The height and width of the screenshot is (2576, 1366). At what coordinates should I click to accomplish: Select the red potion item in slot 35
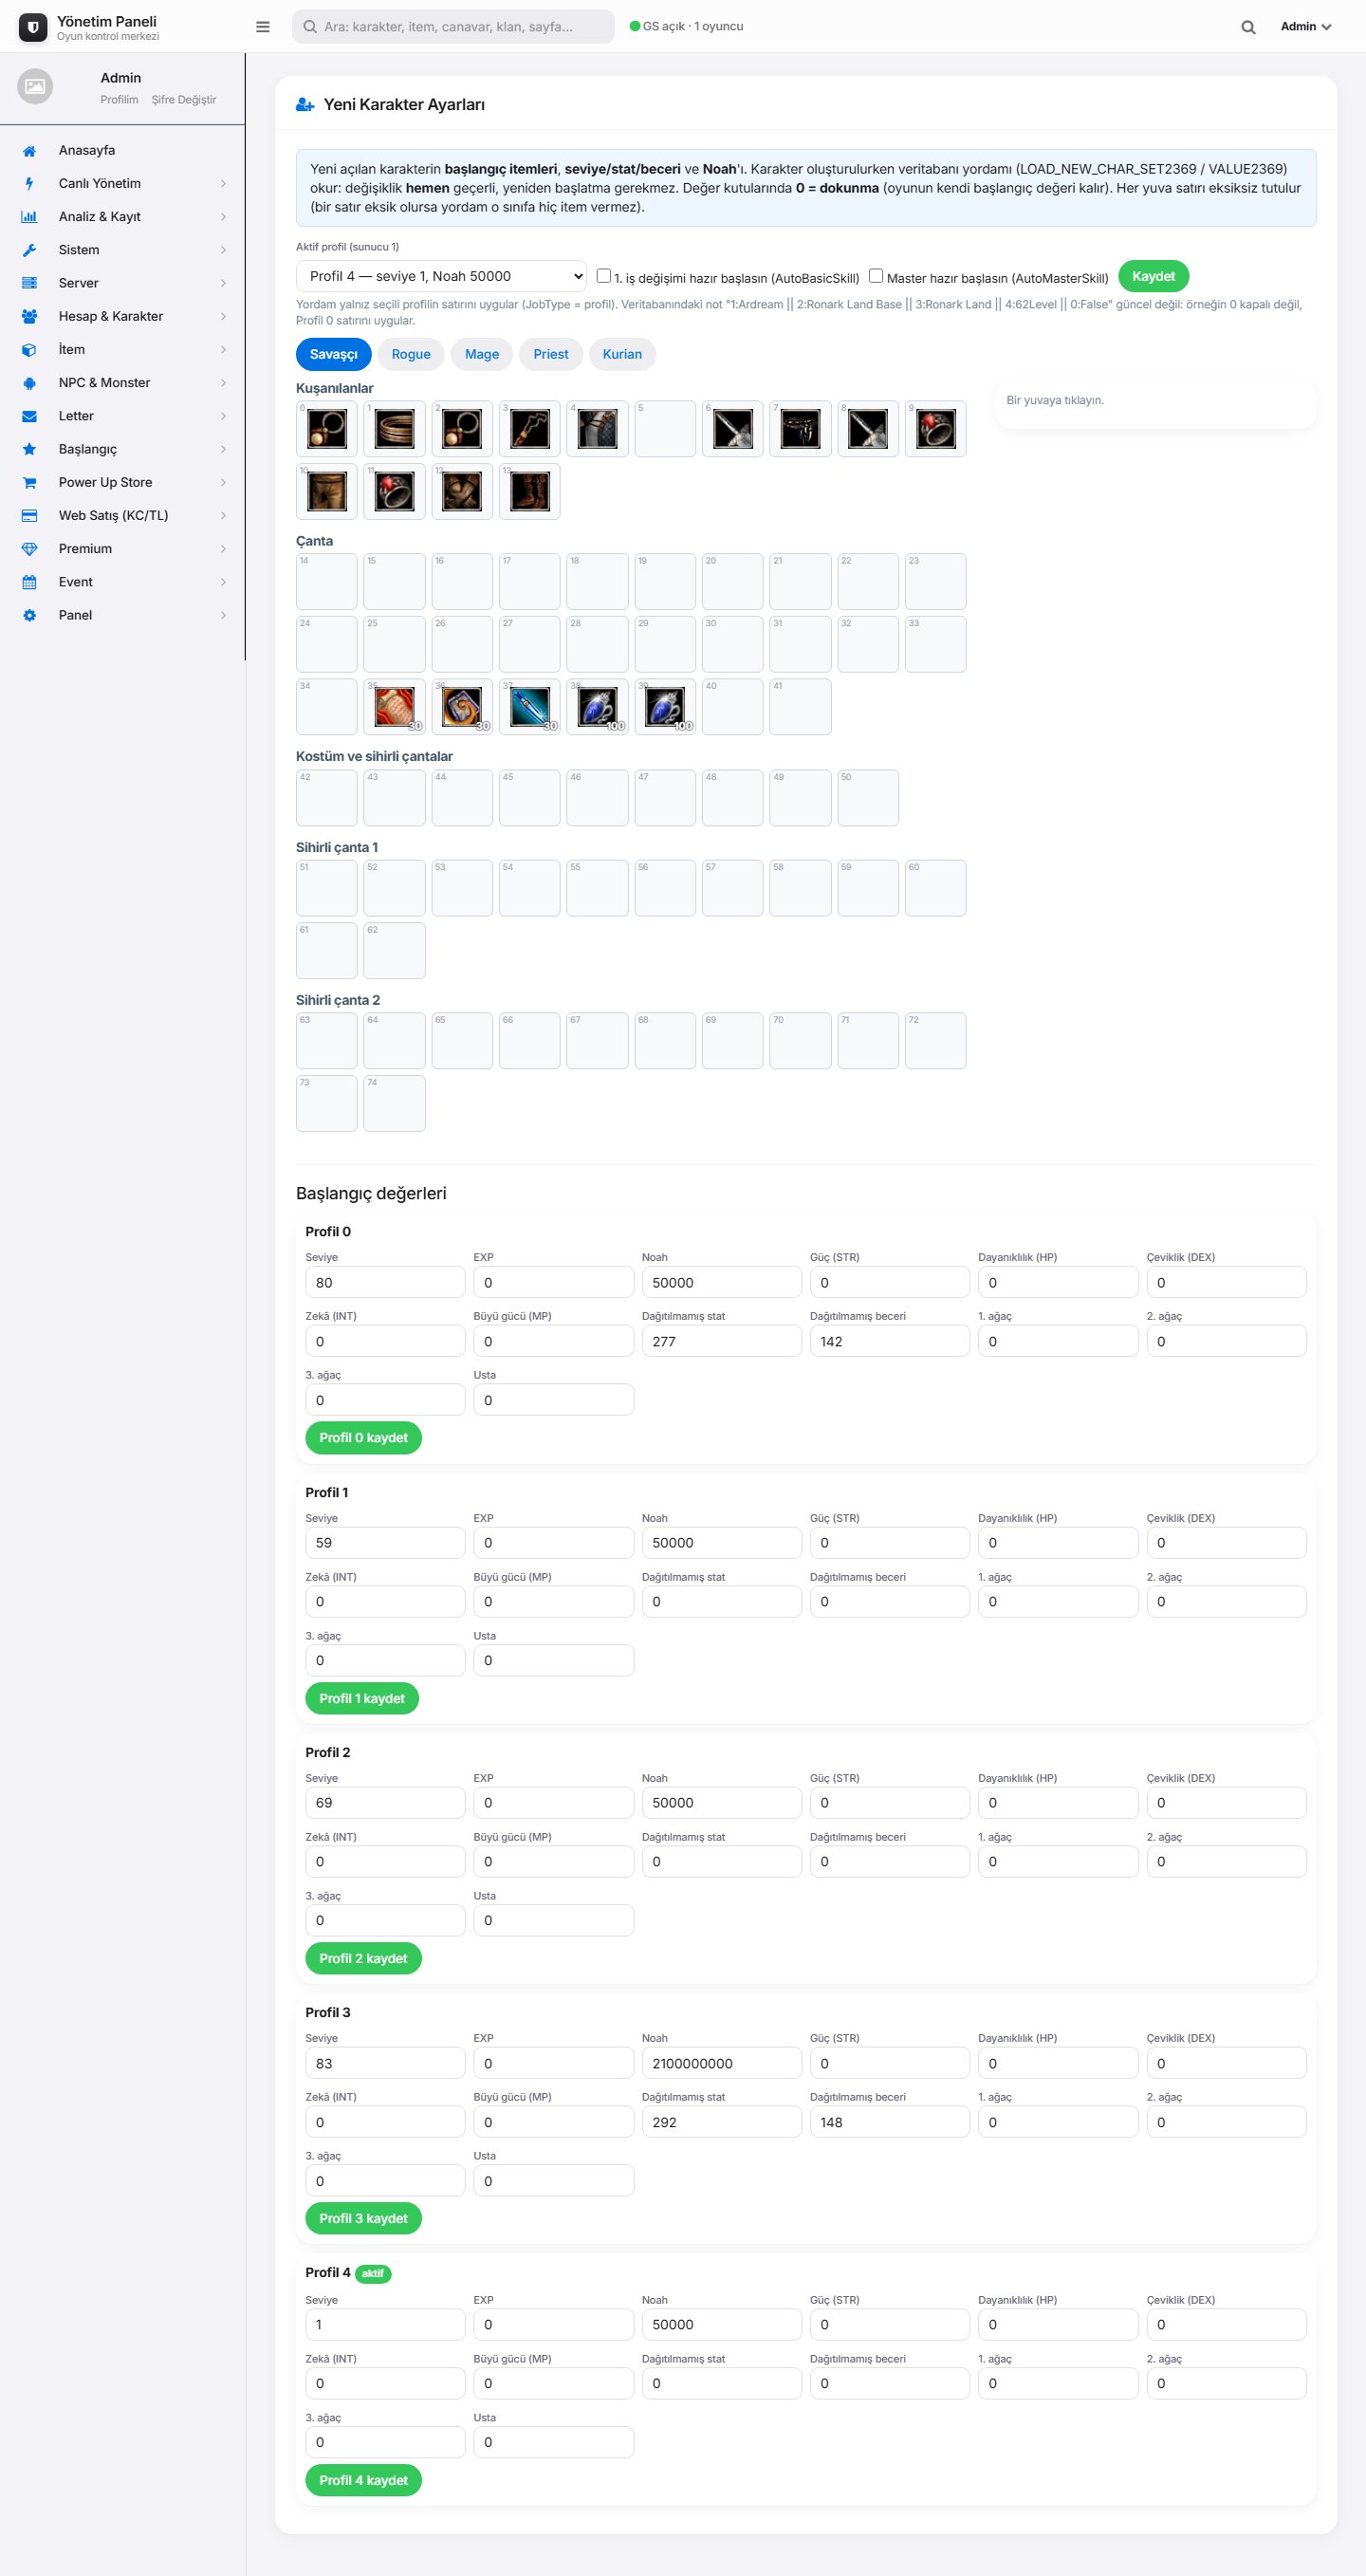[x=394, y=707]
